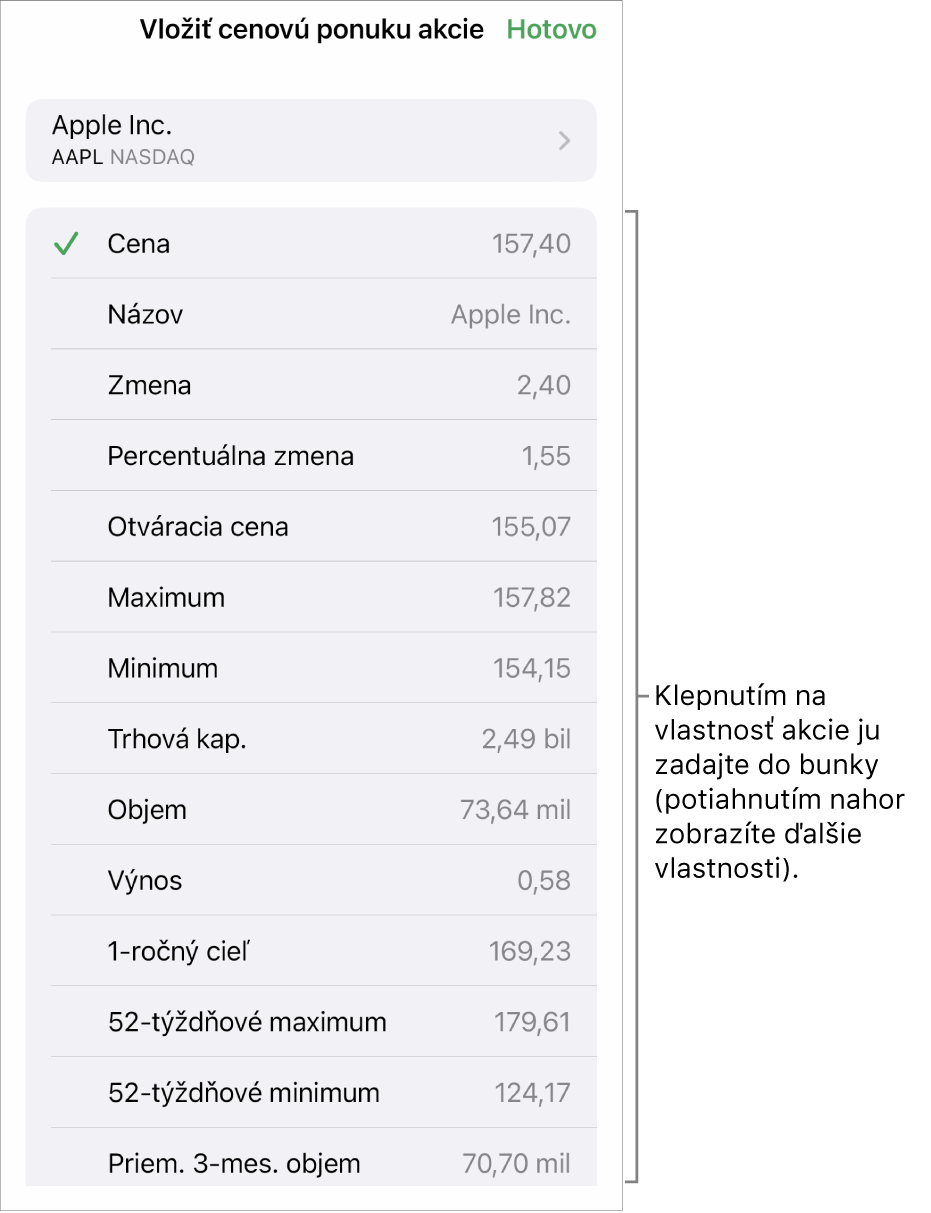Choose the Objem attribute

tap(311, 810)
